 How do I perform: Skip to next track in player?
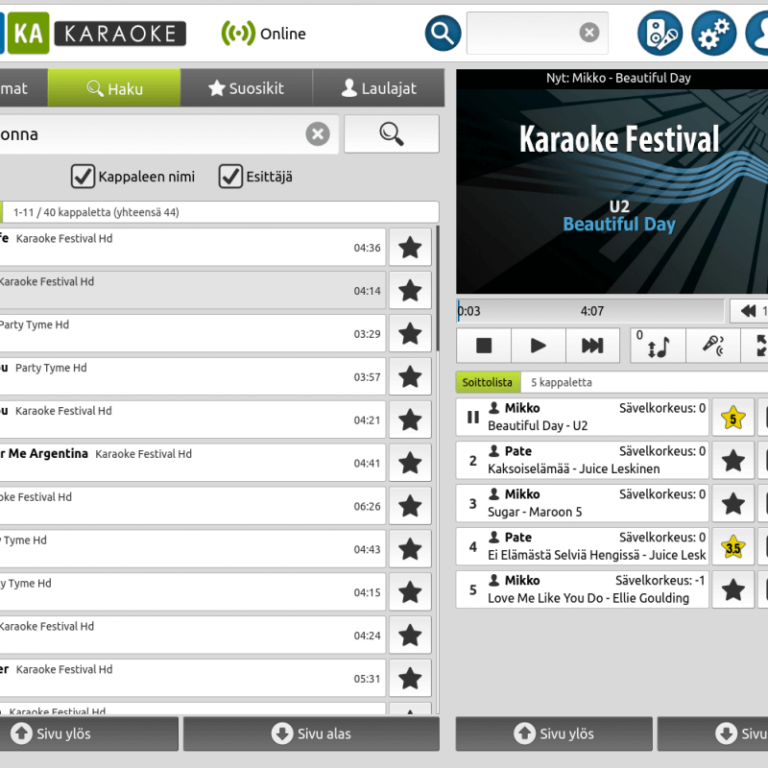(x=592, y=346)
